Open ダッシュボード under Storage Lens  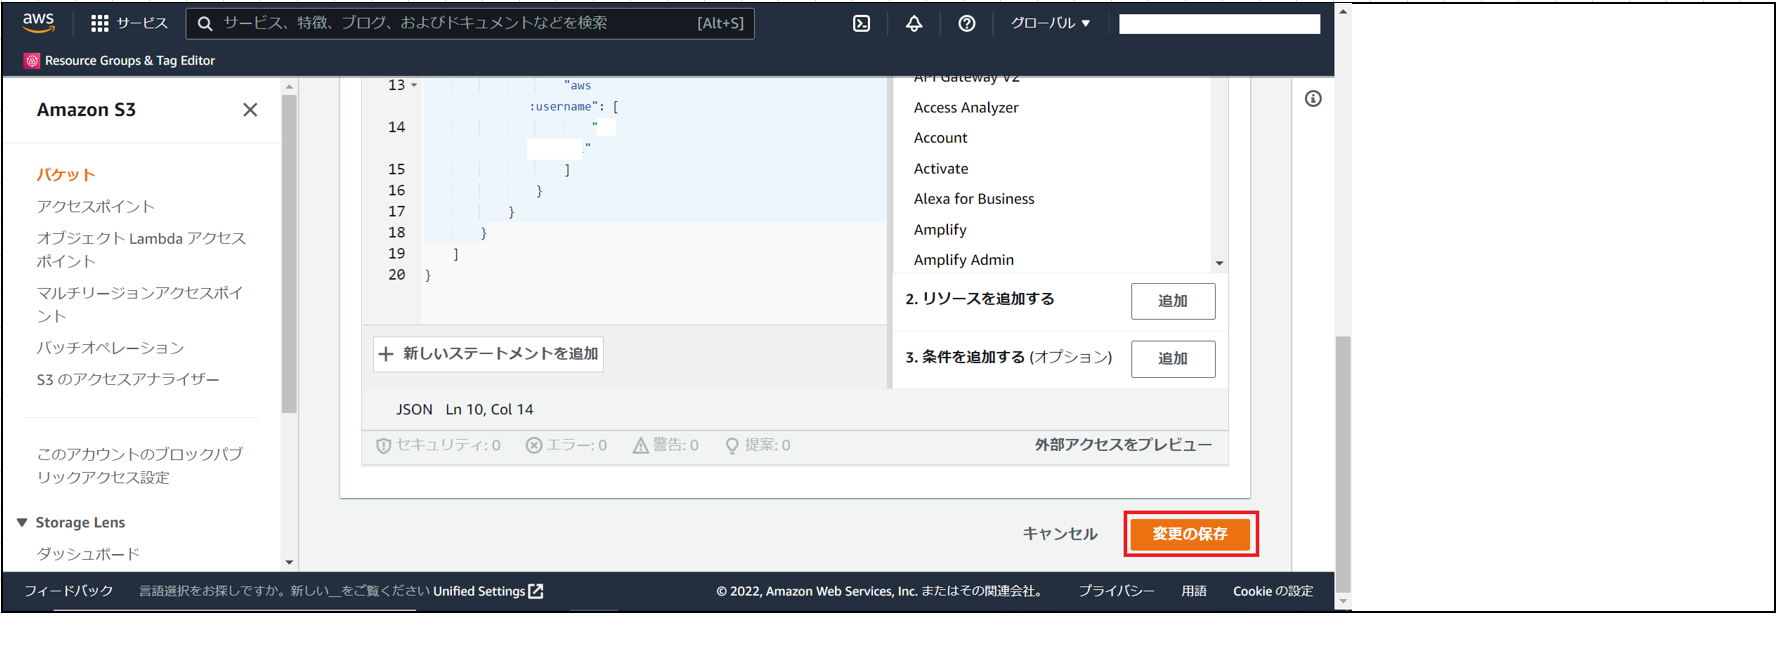click(x=88, y=554)
